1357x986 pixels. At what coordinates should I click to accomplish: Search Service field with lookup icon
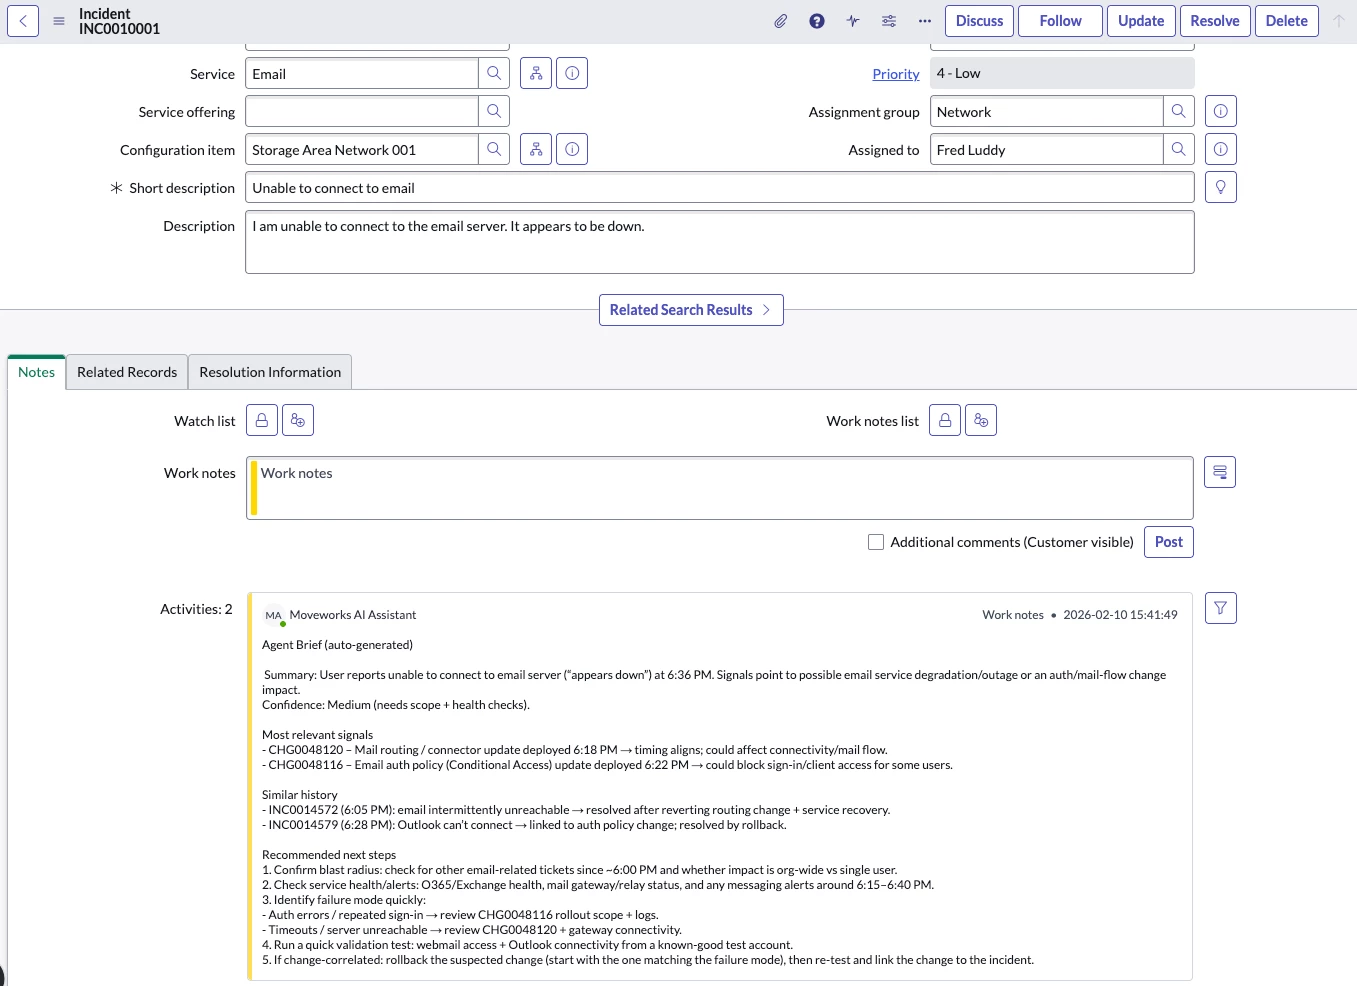coord(494,73)
